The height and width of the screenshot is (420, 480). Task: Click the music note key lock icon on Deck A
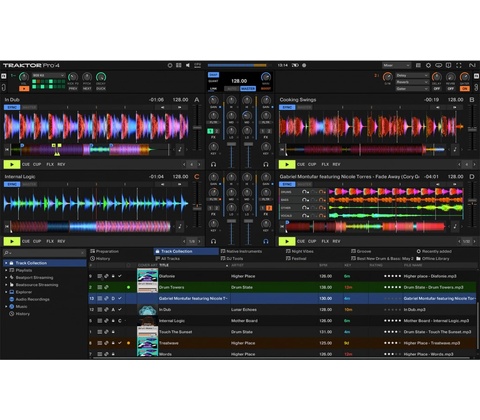[x=180, y=150]
